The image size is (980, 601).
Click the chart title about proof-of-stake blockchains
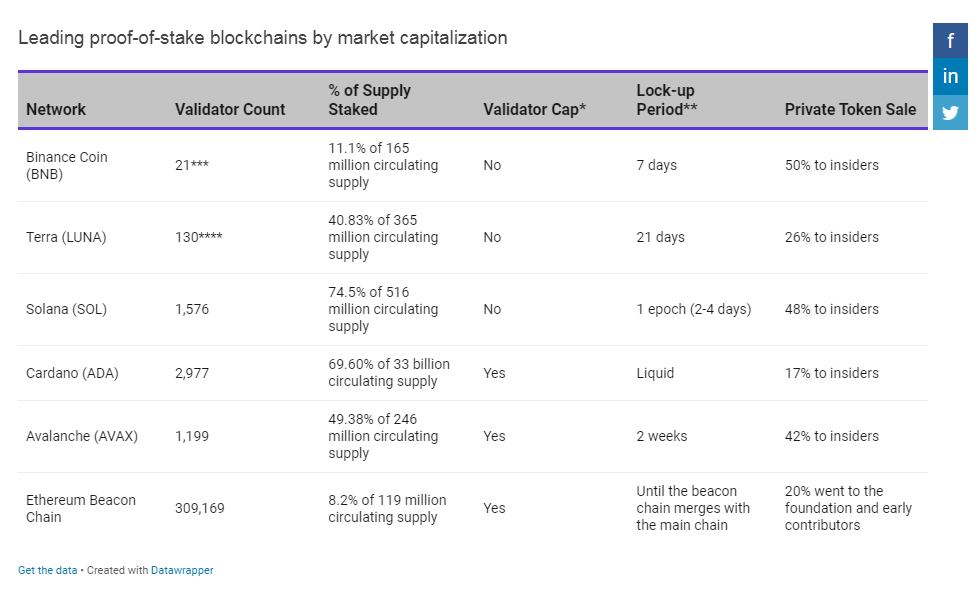tap(262, 38)
